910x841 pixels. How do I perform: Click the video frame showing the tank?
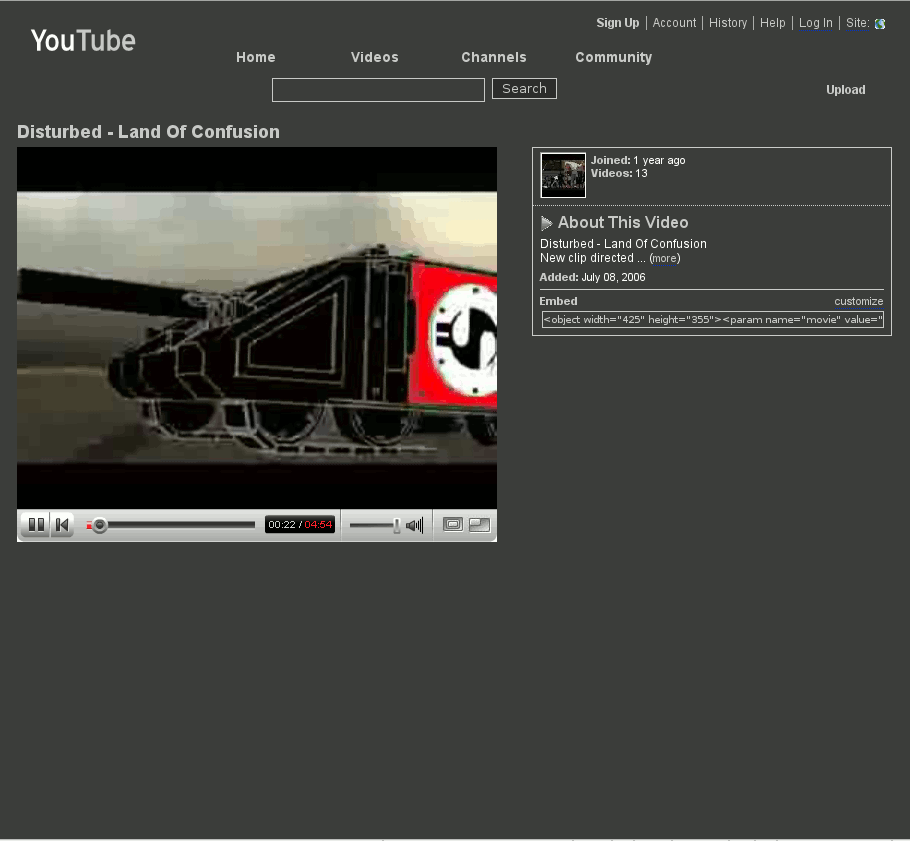(257, 328)
